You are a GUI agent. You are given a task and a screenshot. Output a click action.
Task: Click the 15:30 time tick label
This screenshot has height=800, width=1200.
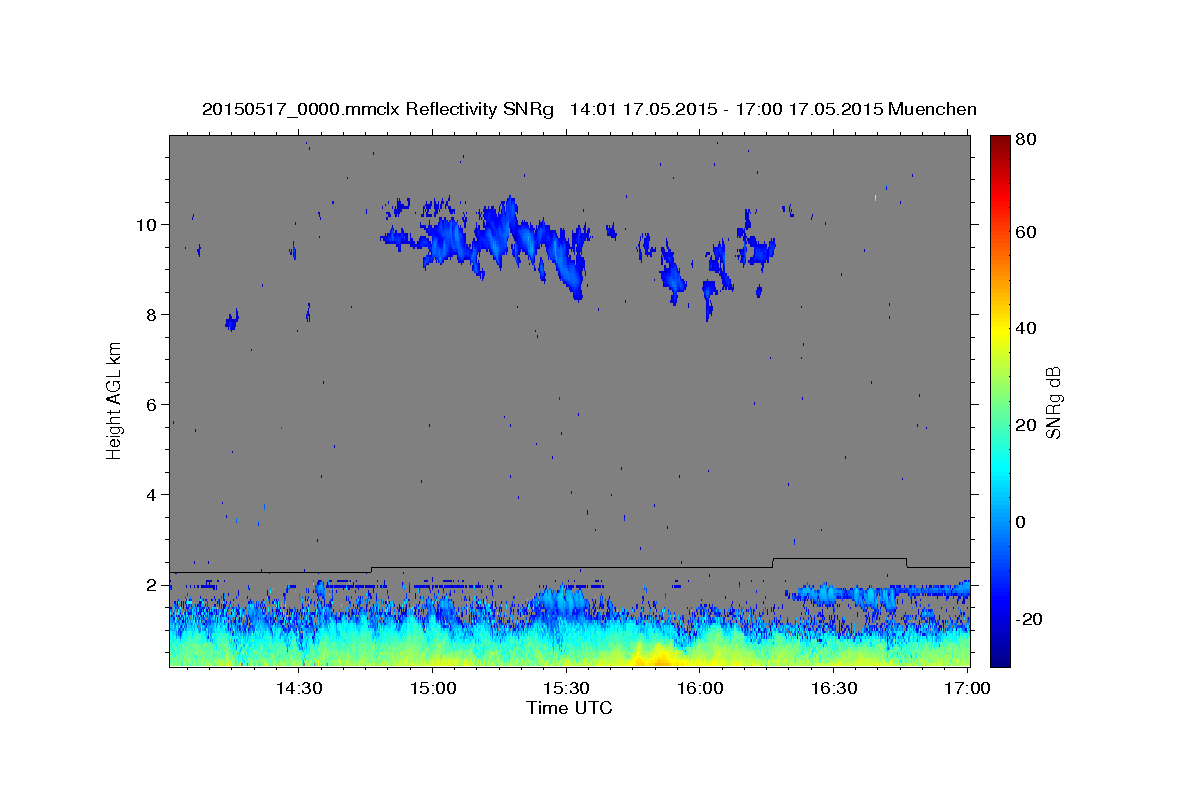[x=566, y=688]
